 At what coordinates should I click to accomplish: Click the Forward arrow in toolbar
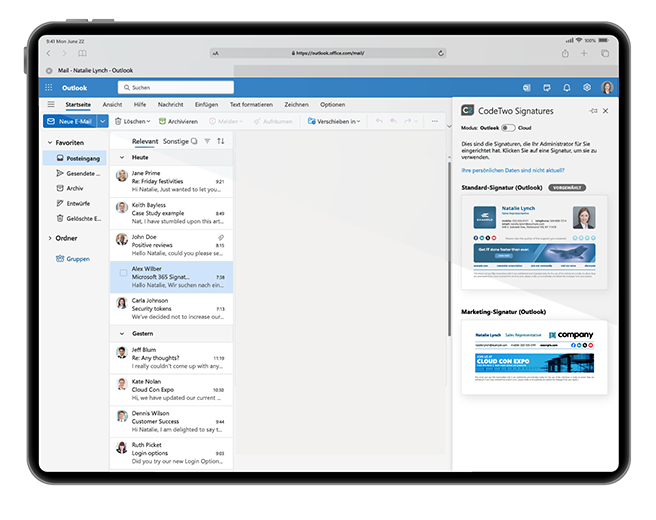tap(407, 121)
